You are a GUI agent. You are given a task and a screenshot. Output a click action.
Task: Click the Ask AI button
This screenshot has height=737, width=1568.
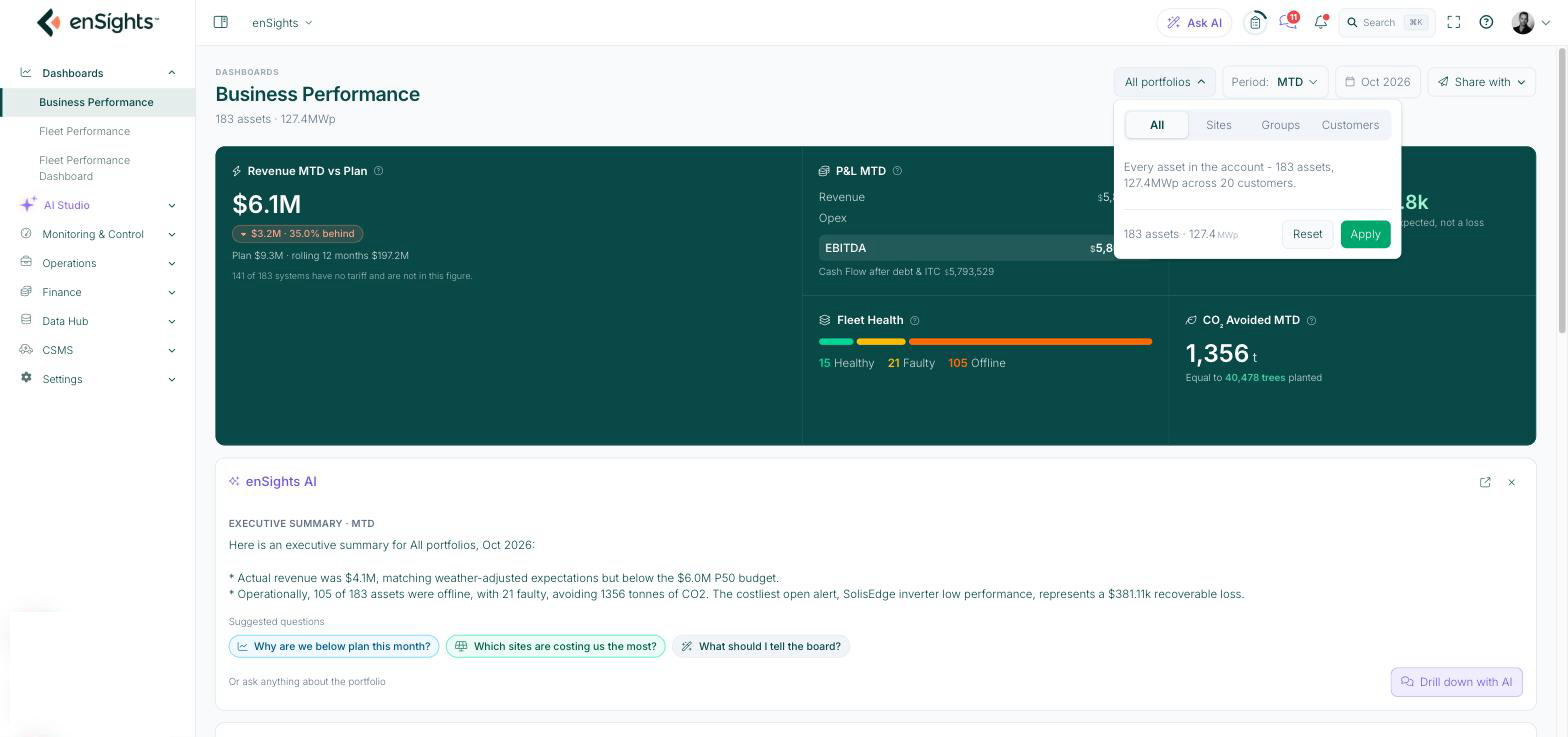point(1194,22)
